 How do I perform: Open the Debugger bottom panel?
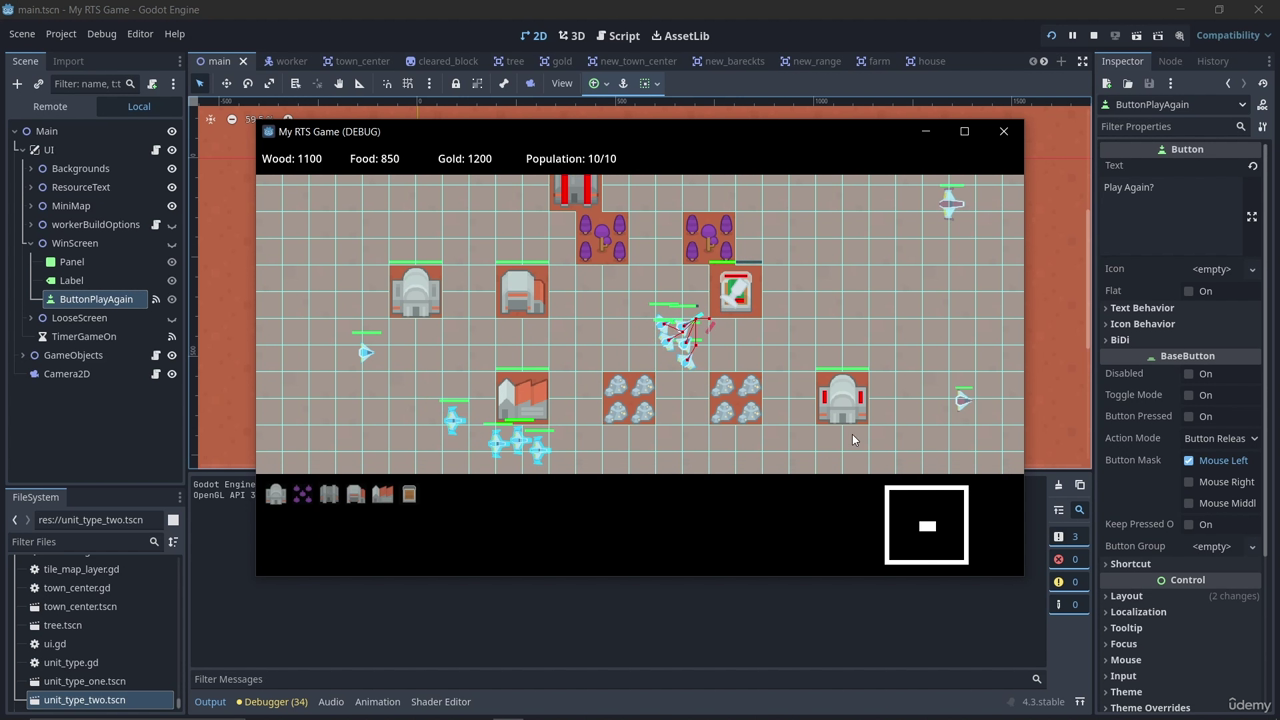(272, 702)
